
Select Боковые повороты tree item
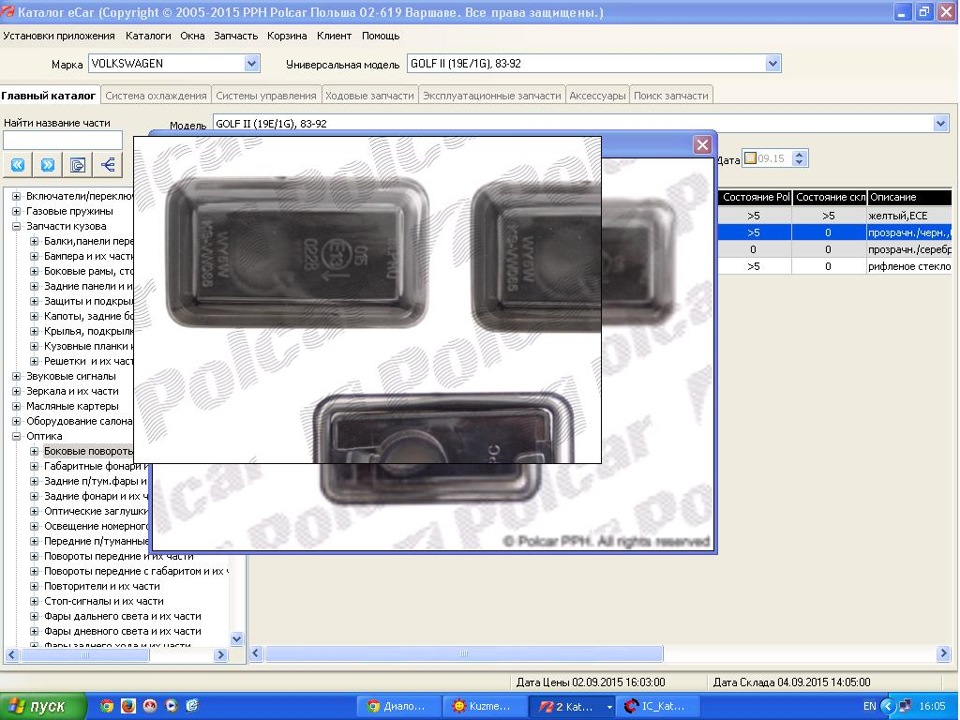pyautogui.click(x=88, y=451)
